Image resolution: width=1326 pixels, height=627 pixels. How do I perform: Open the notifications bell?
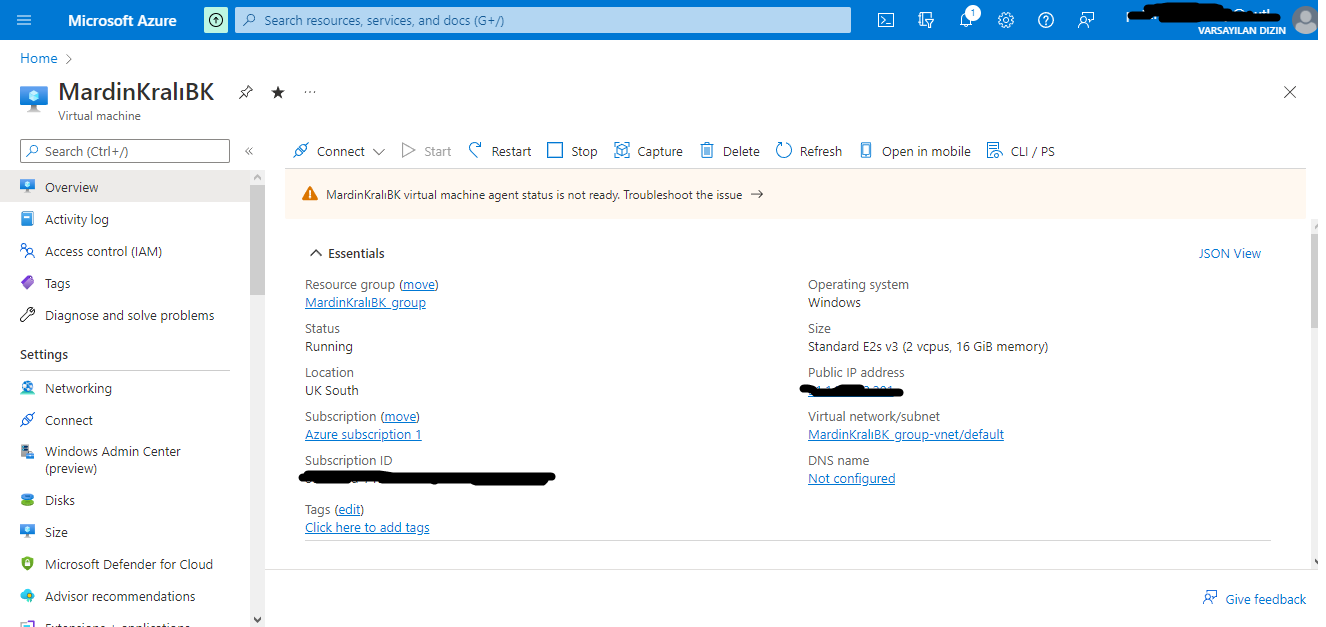(966, 20)
